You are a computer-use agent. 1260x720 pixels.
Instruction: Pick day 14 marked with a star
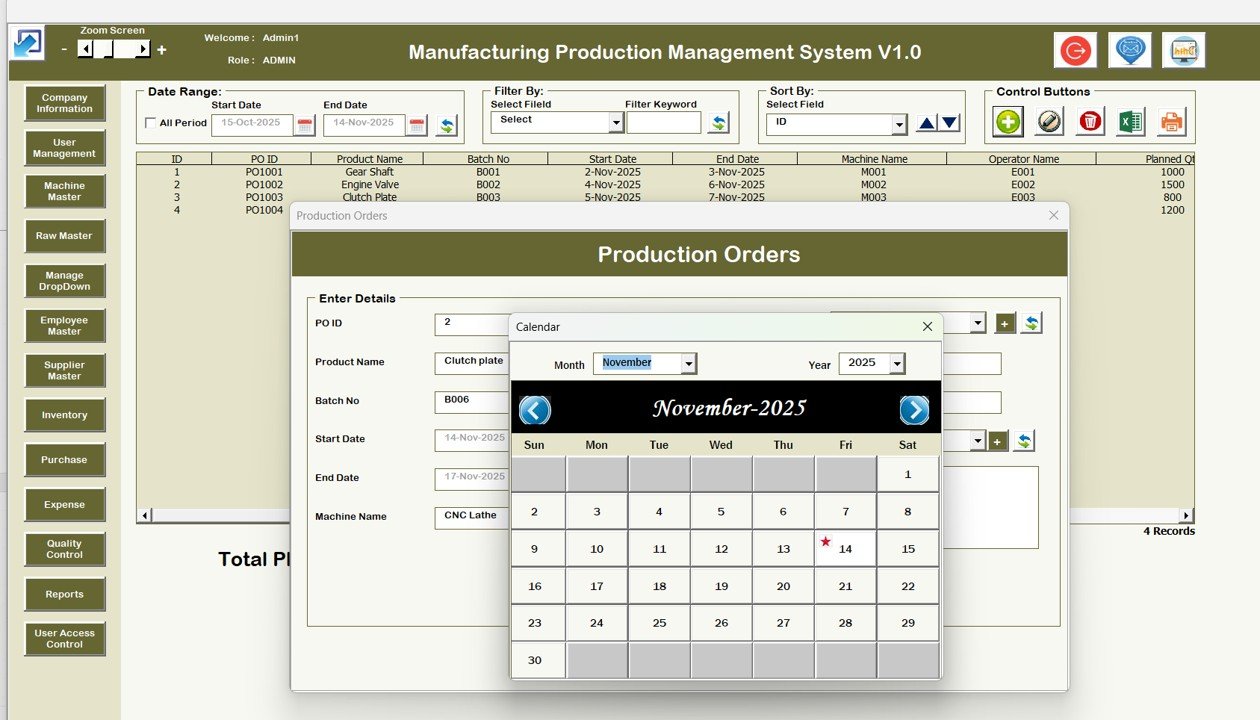tap(845, 549)
